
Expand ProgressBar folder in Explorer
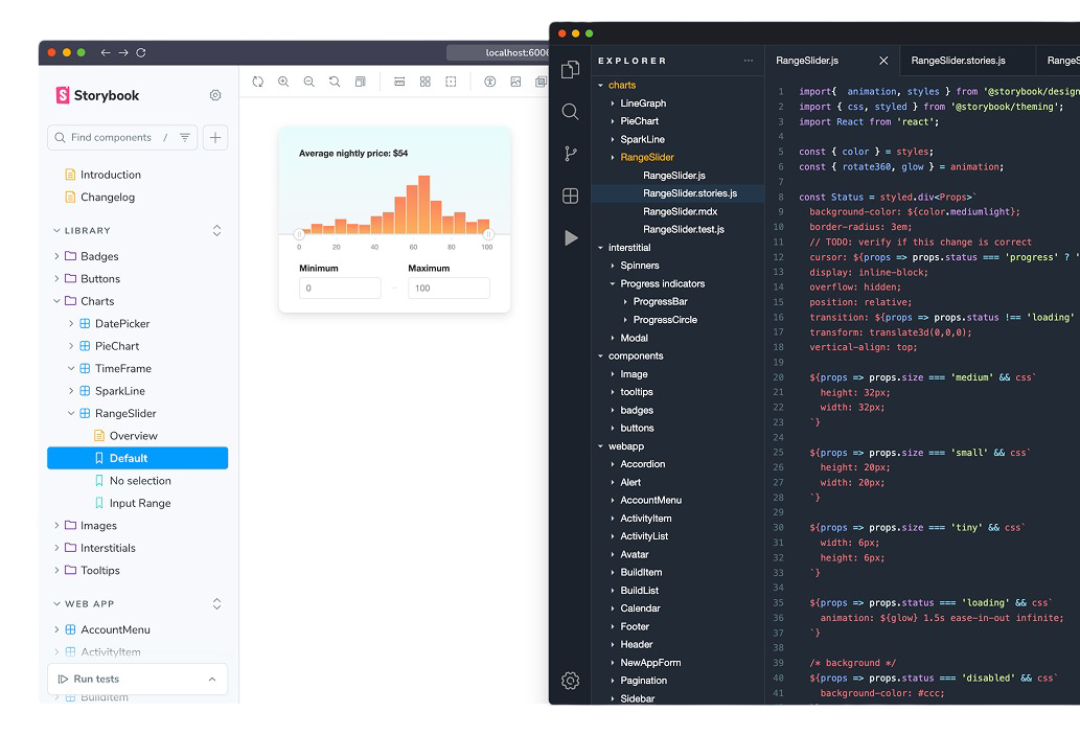654,302
